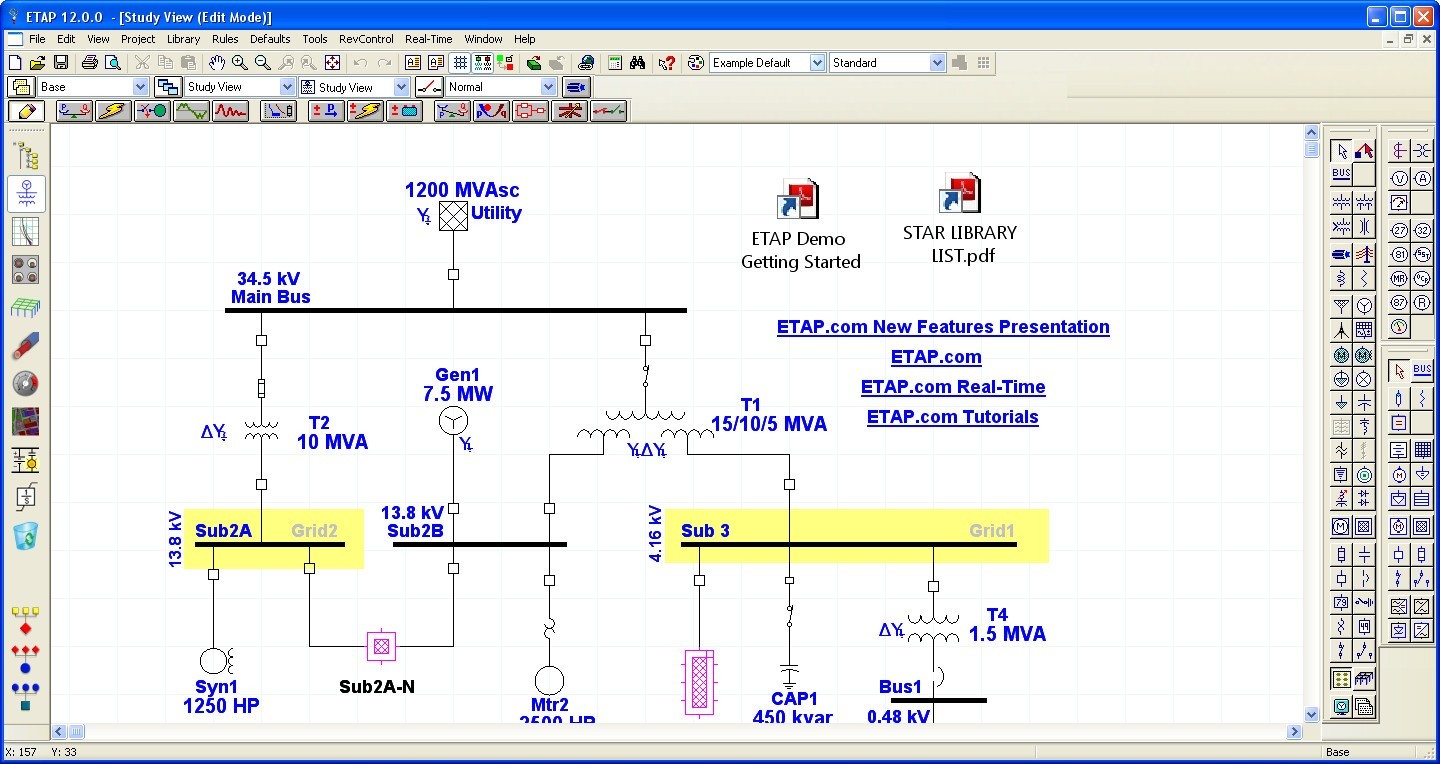The width and height of the screenshot is (1440, 764).
Task: Toggle continuity check icon
Action: tap(483, 62)
